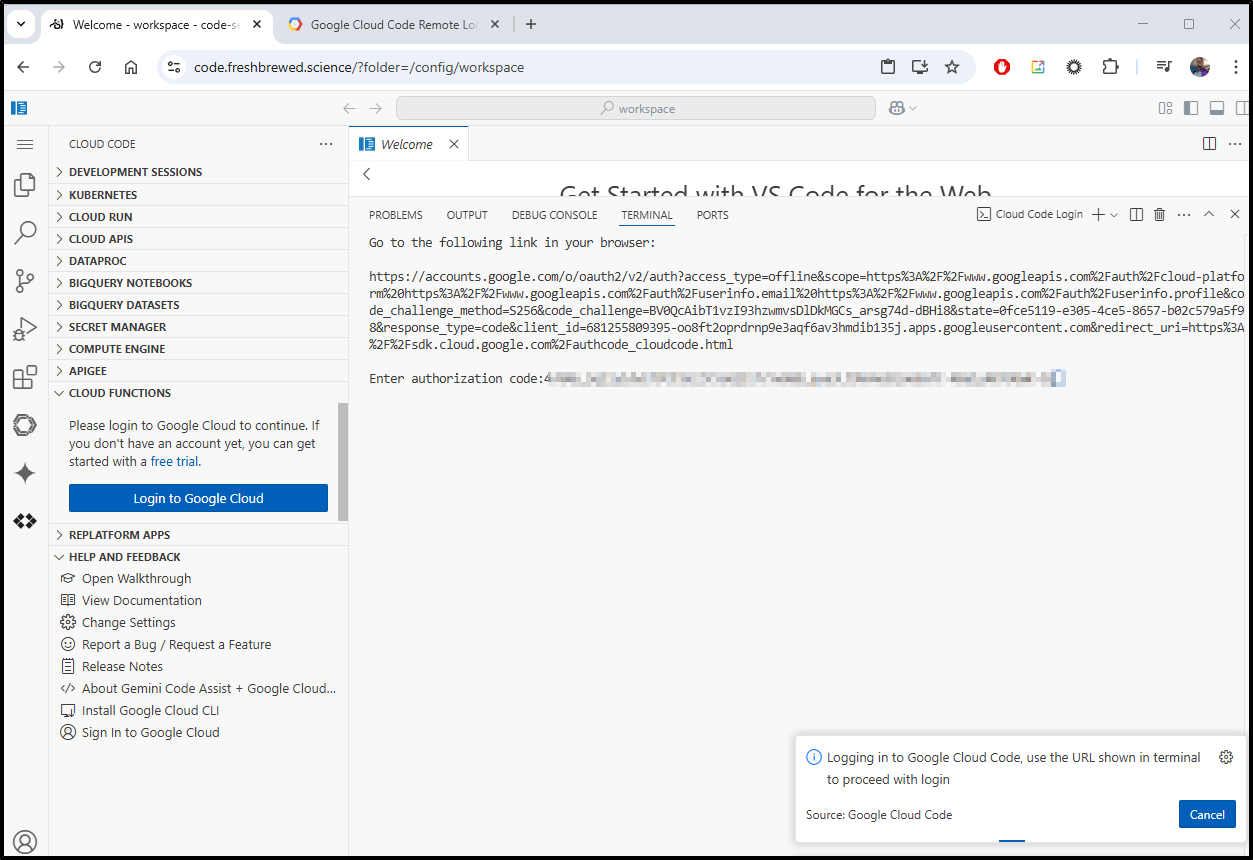Open the Source Control view
The width and height of the screenshot is (1253, 860).
point(25,281)
